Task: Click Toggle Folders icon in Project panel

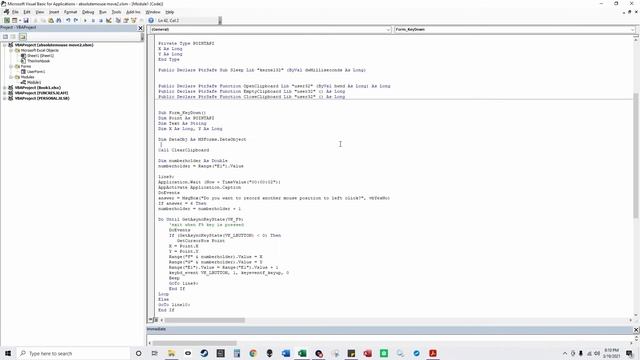Action: [22, 37]
